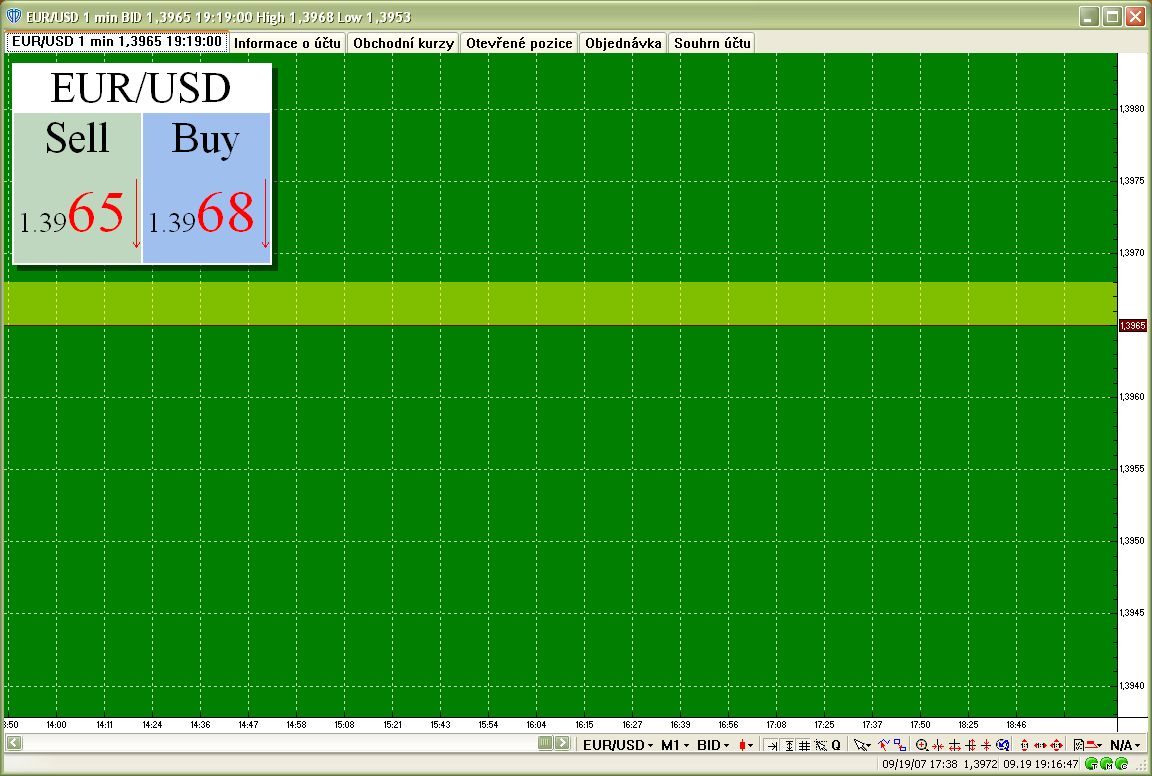Toggle the chart grid icon
Screen dimensions: 1152x776
[804, 745]
